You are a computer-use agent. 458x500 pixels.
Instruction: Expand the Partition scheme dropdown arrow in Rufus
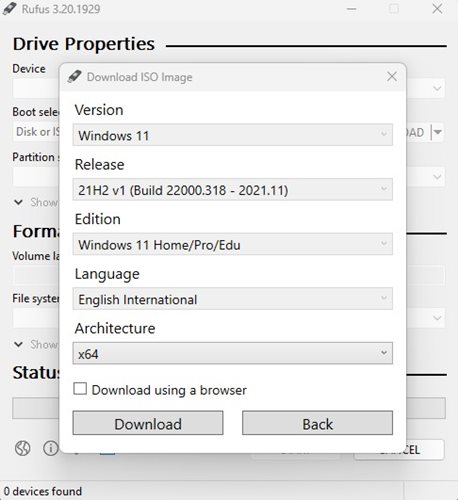coord(437,176)
